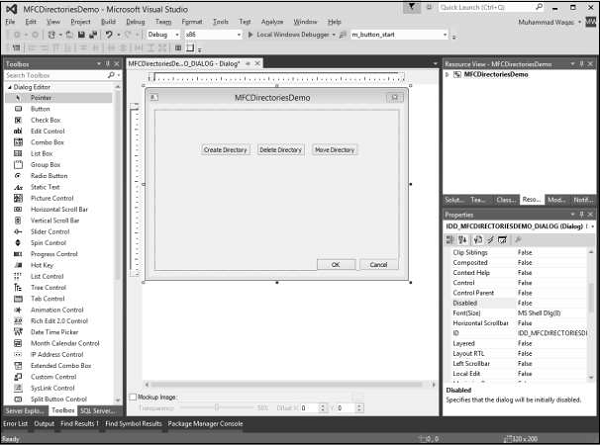Choose the Progress Control tool
The width and height of the screenshot is (600, 445).
pyautogui.click(x=55, y=254)
